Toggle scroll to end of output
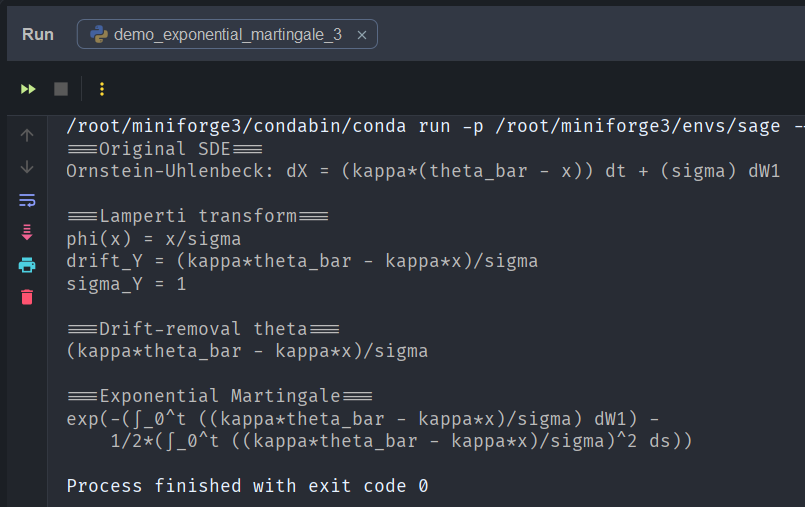Screen dimensions: 805x507 [27, 232]
